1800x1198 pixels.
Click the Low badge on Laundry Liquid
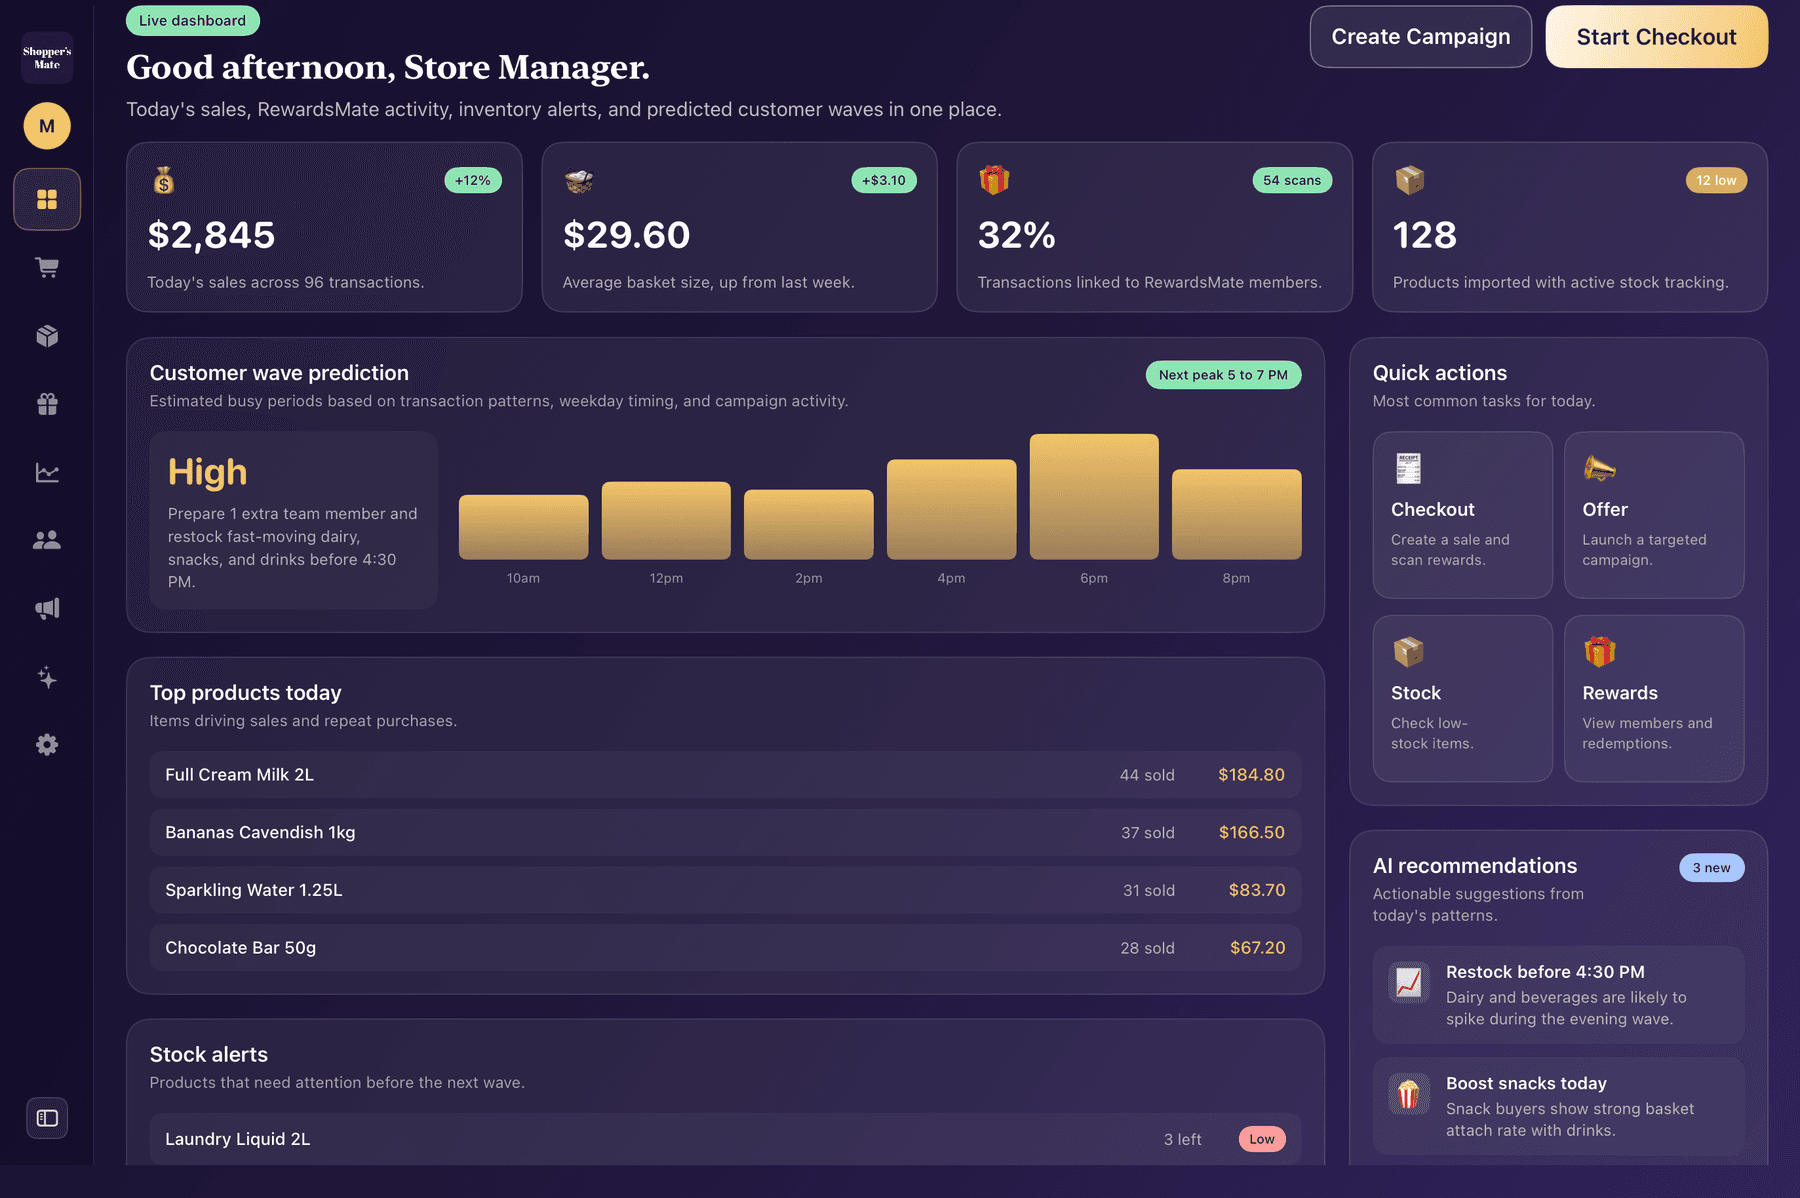coord(1262,1139)
